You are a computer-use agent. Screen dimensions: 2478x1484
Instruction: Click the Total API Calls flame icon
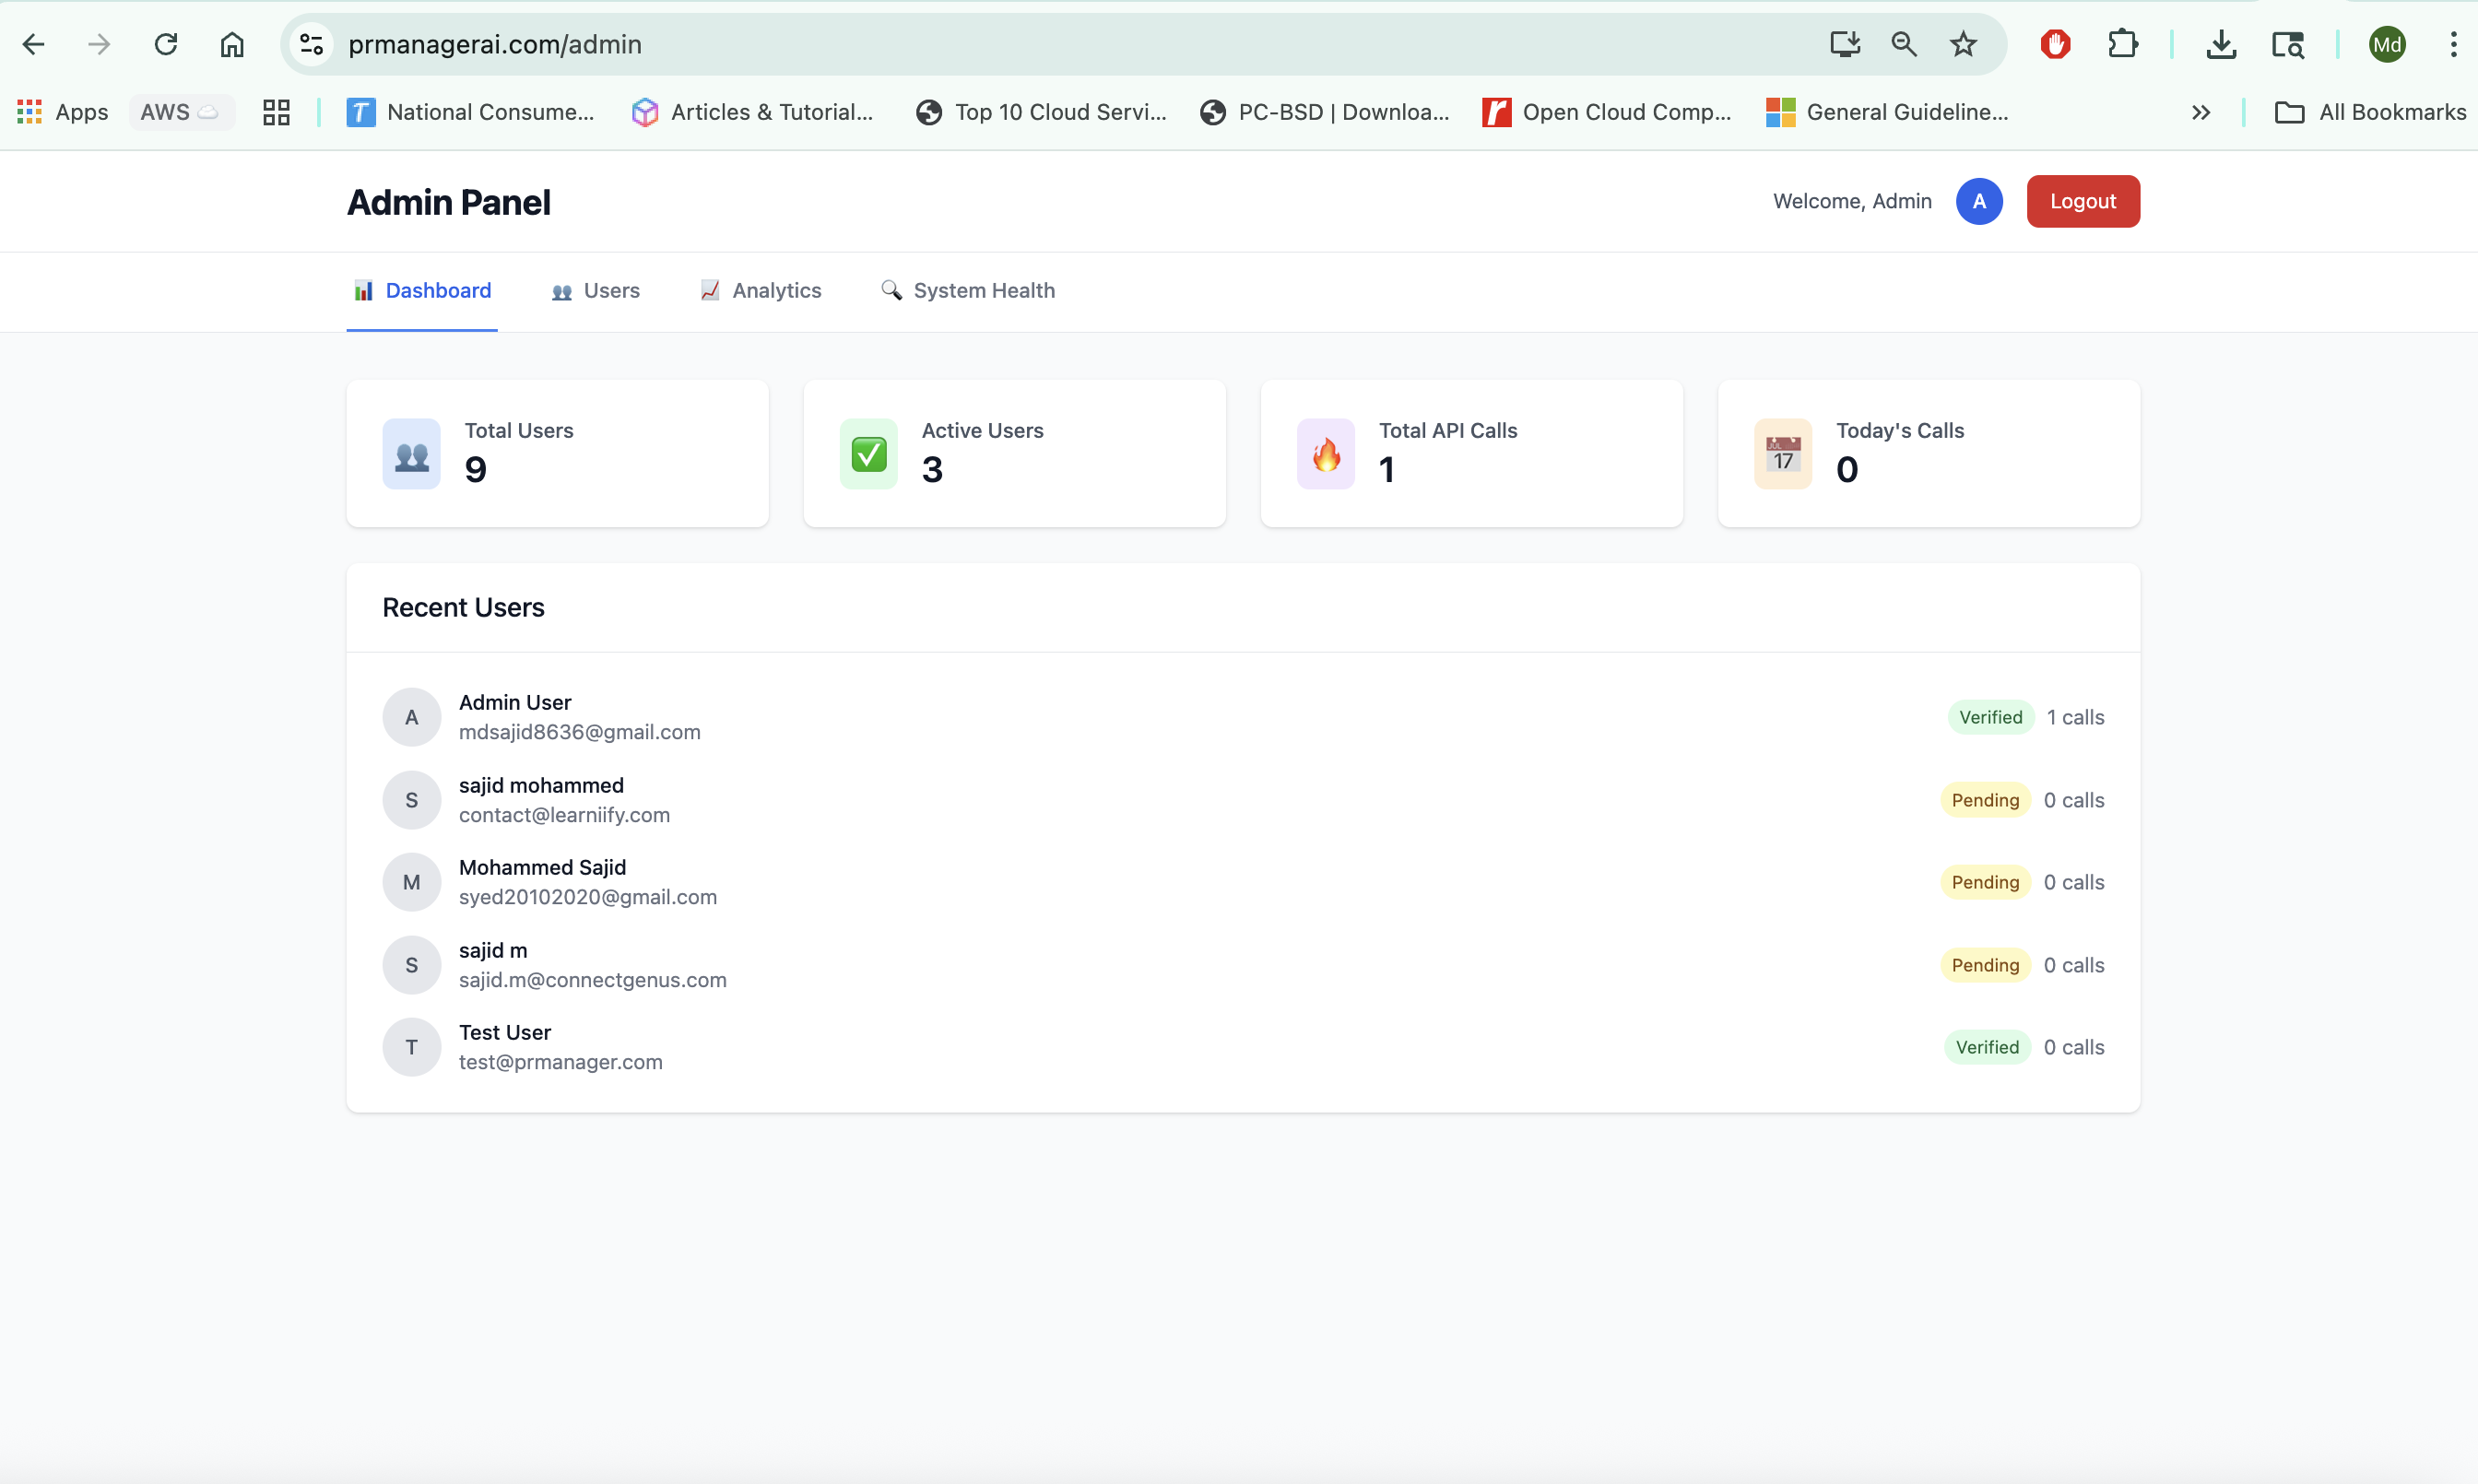[x=1325, y=455]
